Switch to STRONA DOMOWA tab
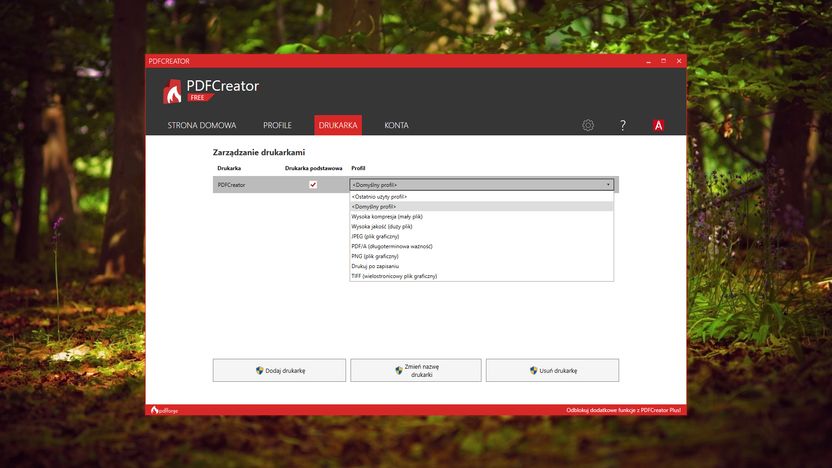 [x=202, y=125]
